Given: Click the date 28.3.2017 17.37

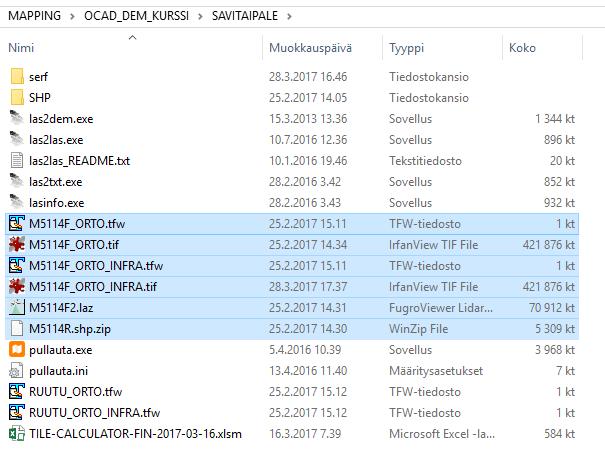Looking at the screenshot, I should (x=308, y=287).
